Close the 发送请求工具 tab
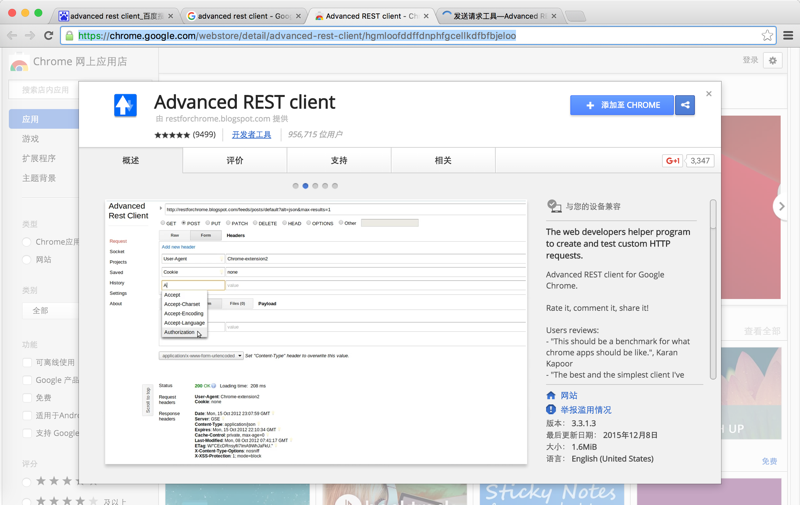 554,16
